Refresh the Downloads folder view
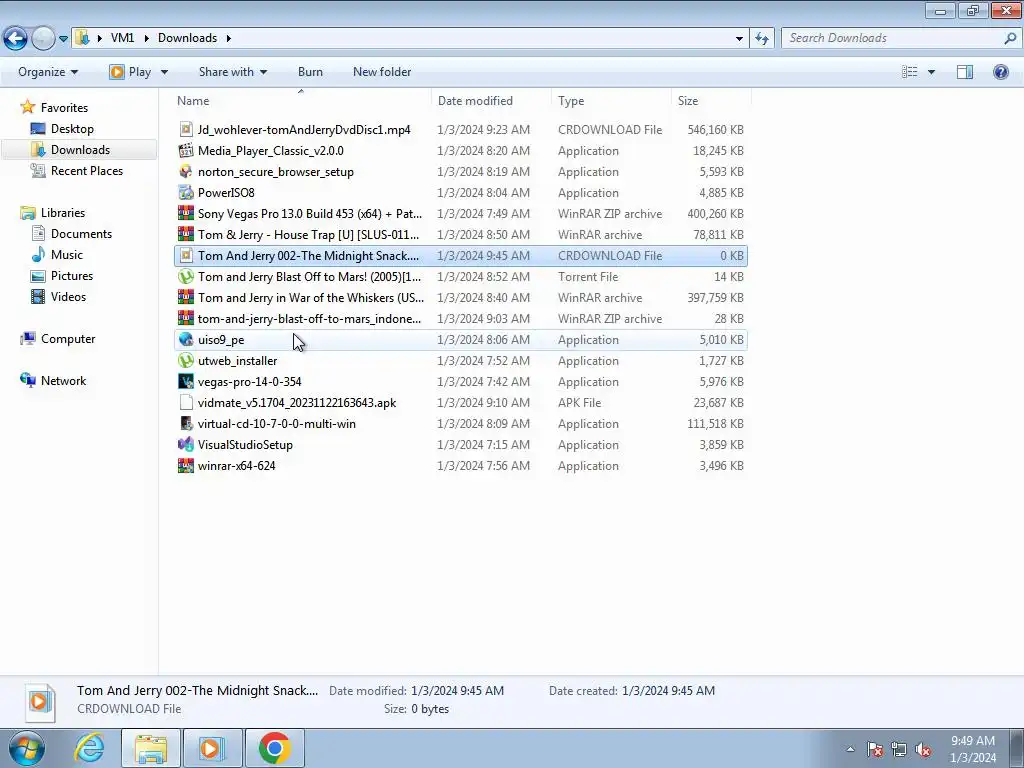 coord(761,39)
